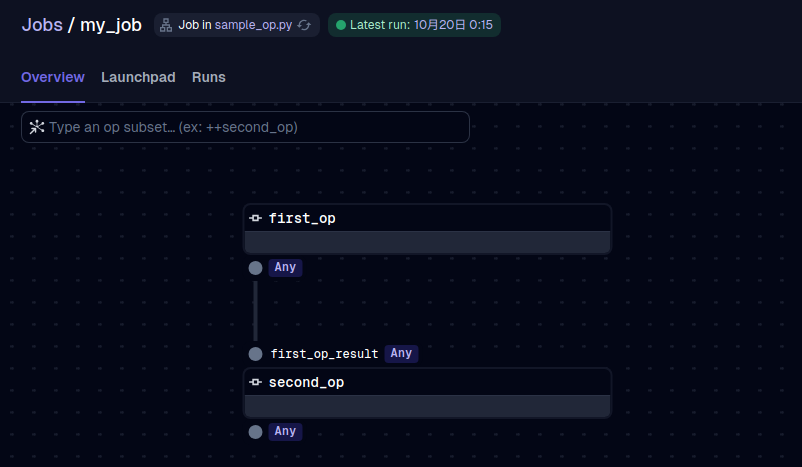
Task: Click the grey body area of first_op
Action: pos(428,242)
